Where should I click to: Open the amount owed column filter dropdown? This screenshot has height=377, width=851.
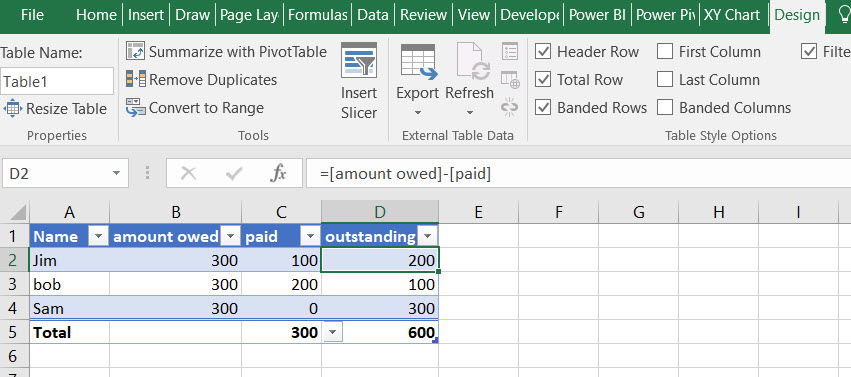[x=231, y=236]
